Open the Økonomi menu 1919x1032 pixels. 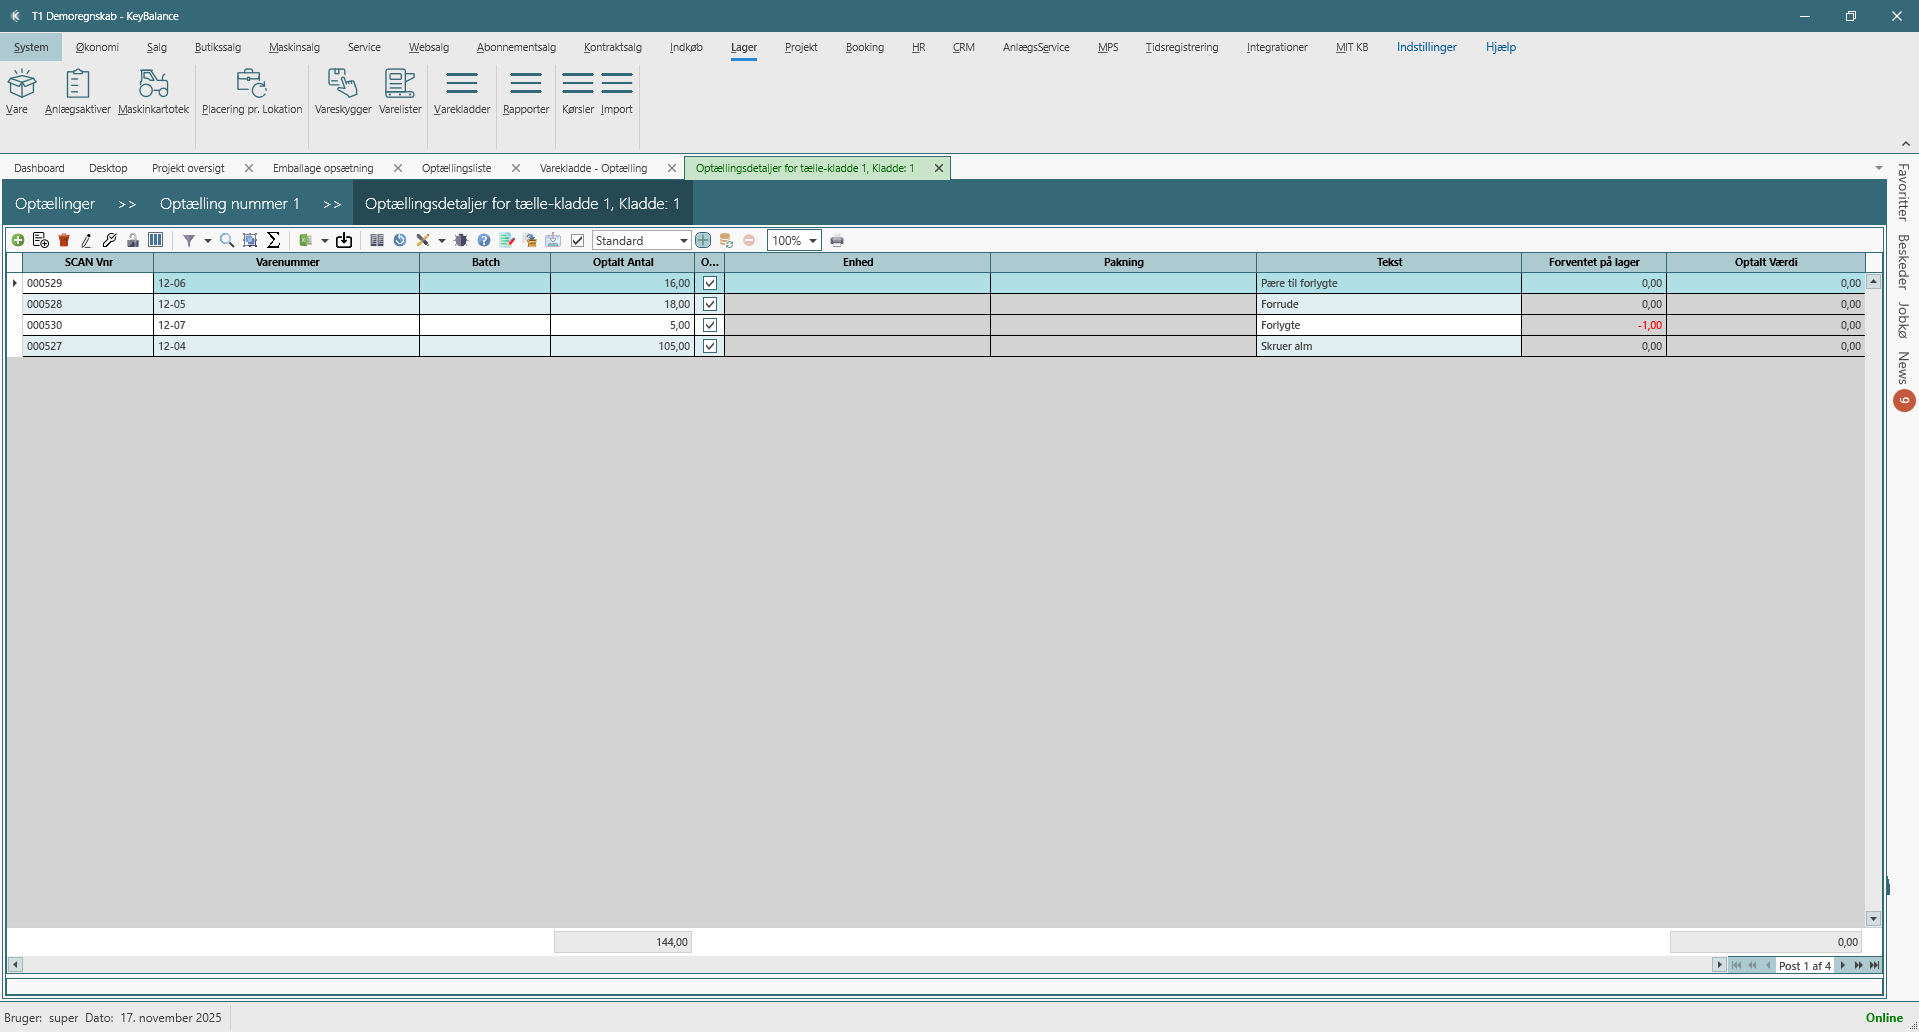click(97, 47)
